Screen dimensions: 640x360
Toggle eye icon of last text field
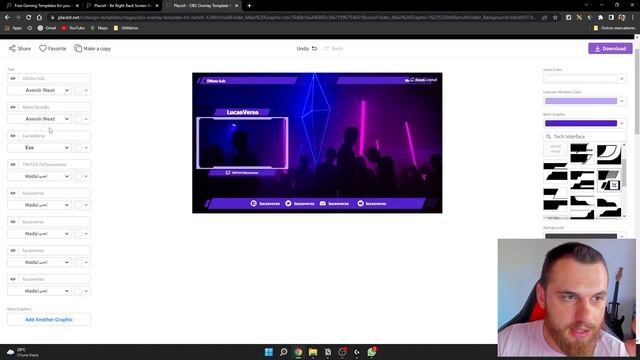13,279
